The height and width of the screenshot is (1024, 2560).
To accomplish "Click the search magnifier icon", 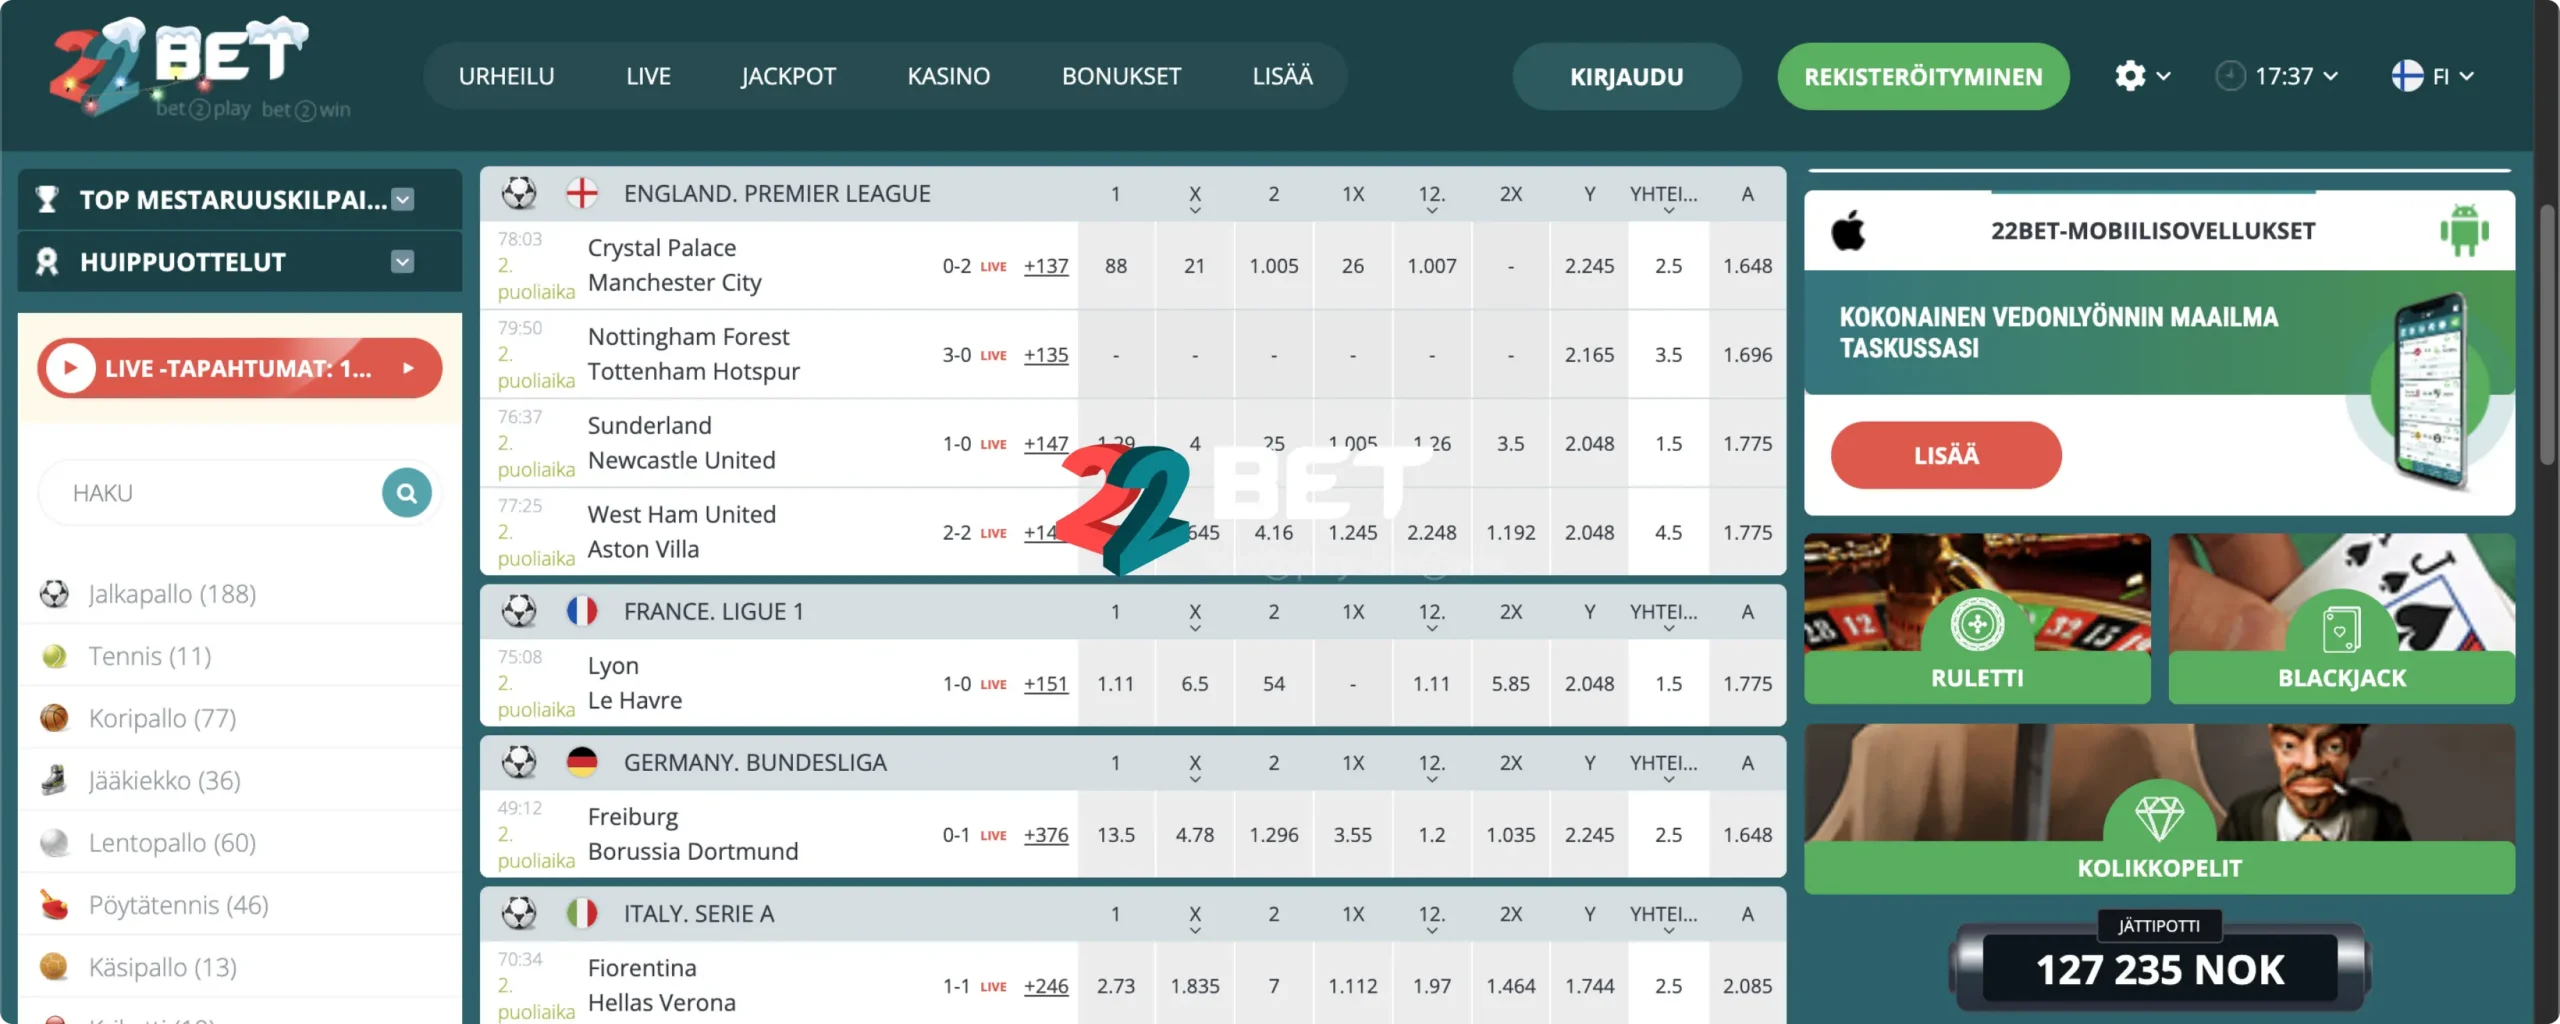I will click(x=406, y=492).
